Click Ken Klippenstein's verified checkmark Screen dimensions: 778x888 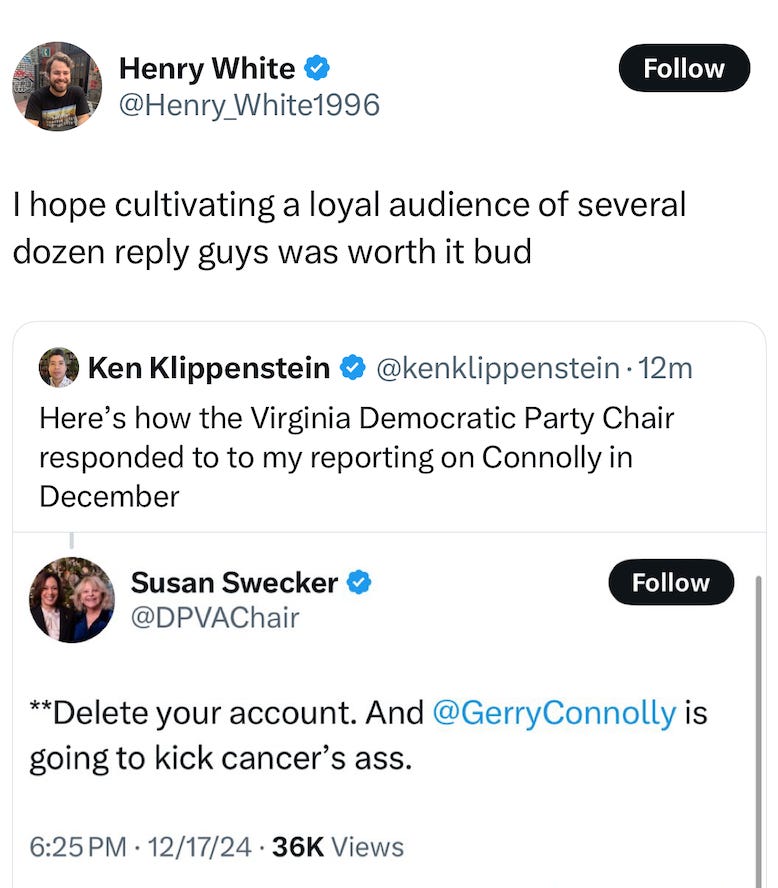point(352,368)
